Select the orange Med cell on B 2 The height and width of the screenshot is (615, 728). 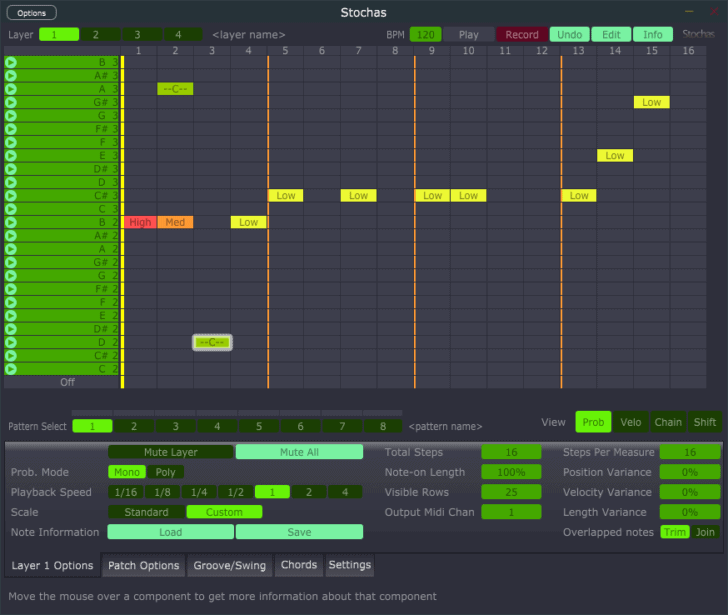coord(175,222)
